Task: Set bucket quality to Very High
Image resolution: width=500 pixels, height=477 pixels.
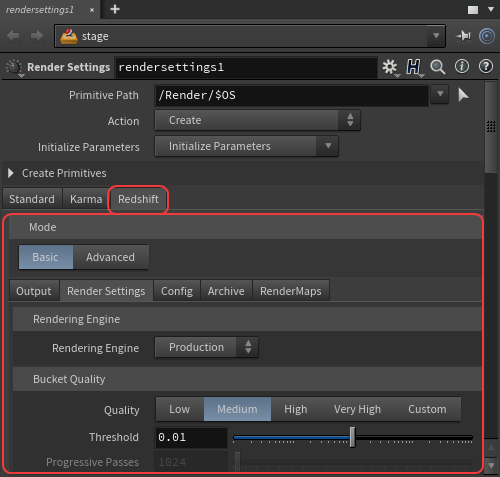Action: point(357,409)
